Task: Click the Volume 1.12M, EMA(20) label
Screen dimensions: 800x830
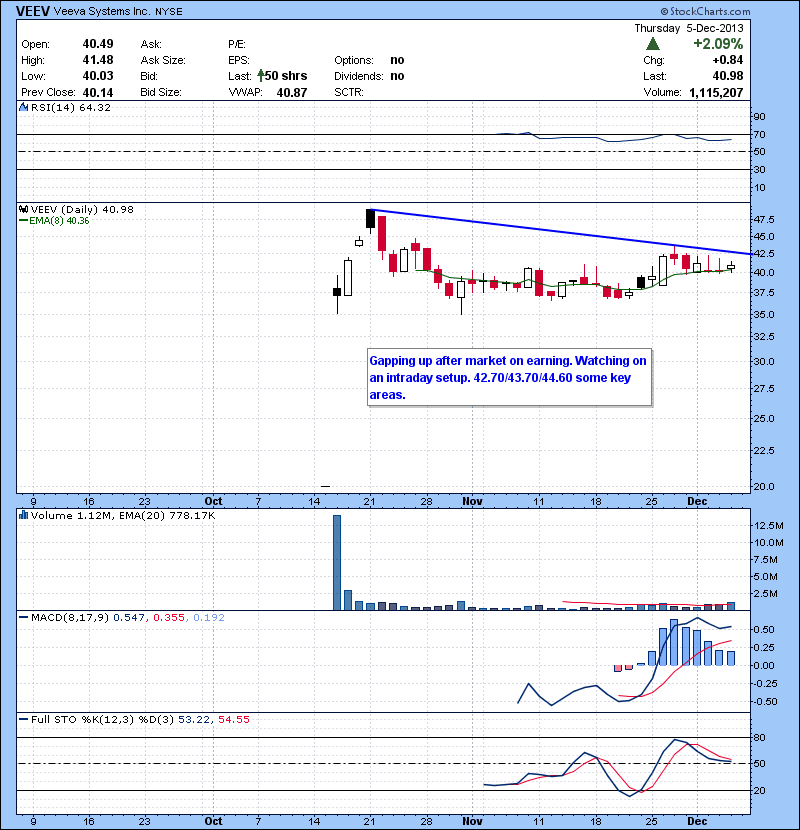Action: click(123, 516)
